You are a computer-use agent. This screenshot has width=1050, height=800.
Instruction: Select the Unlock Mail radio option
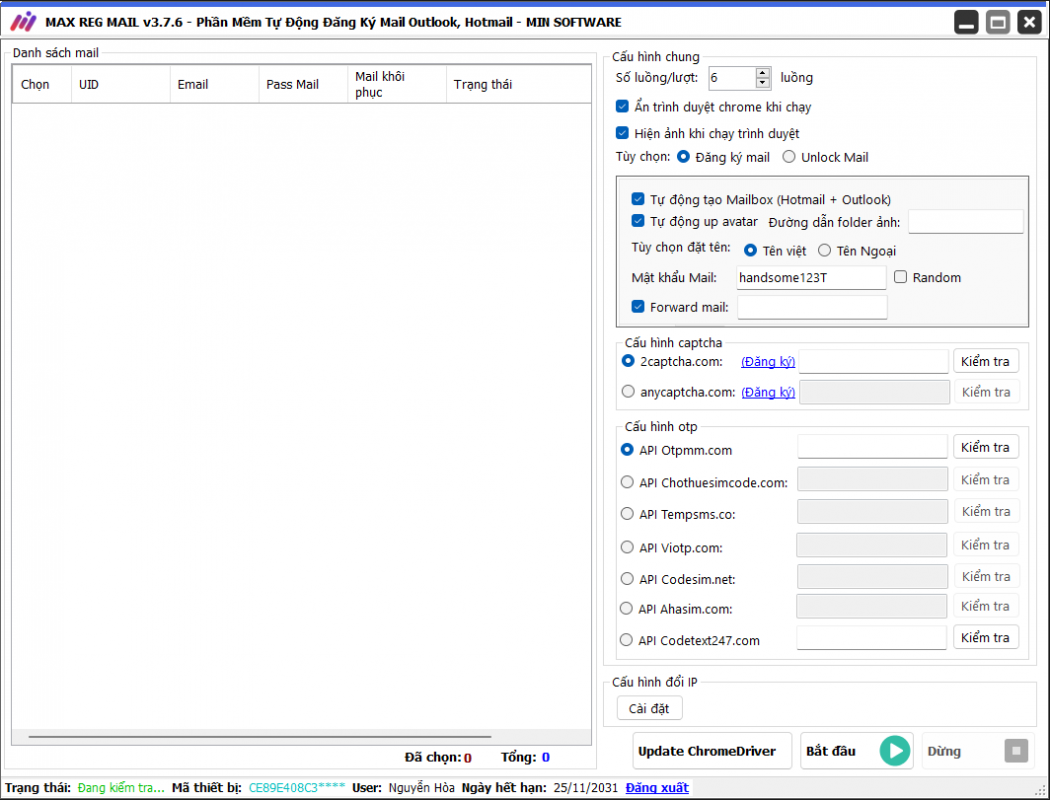789,157
